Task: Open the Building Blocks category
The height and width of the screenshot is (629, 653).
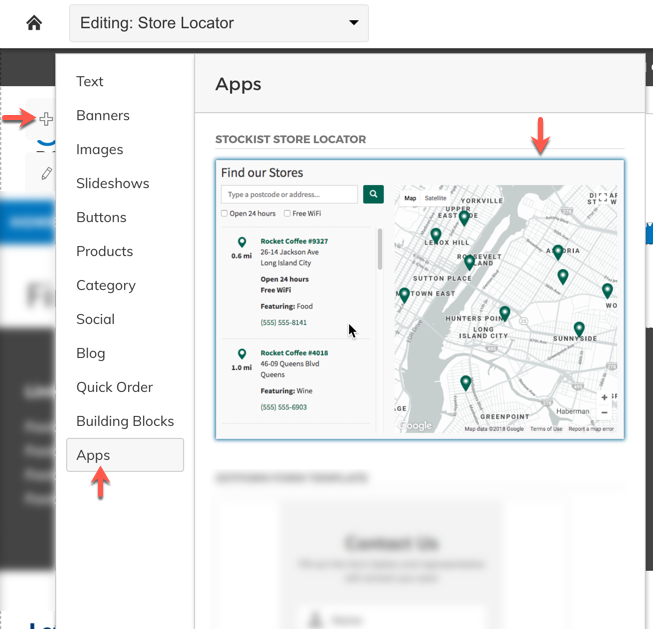Action: [125, 421]
